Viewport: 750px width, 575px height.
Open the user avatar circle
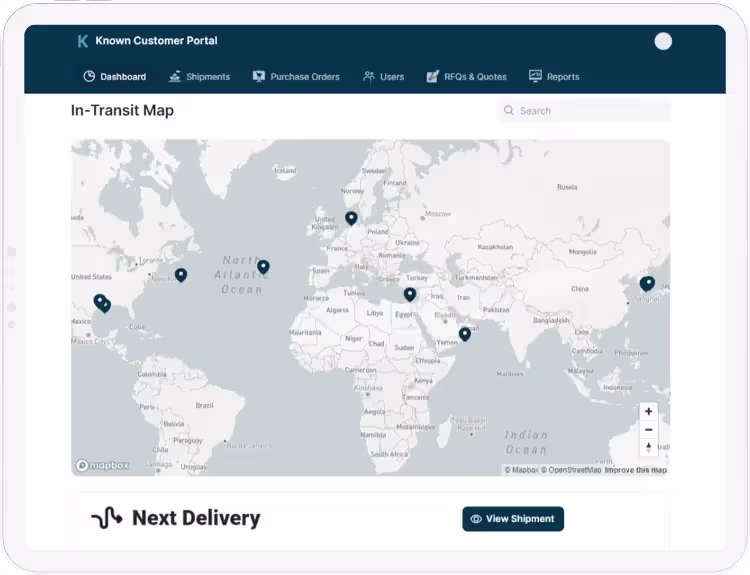point(663,41)
